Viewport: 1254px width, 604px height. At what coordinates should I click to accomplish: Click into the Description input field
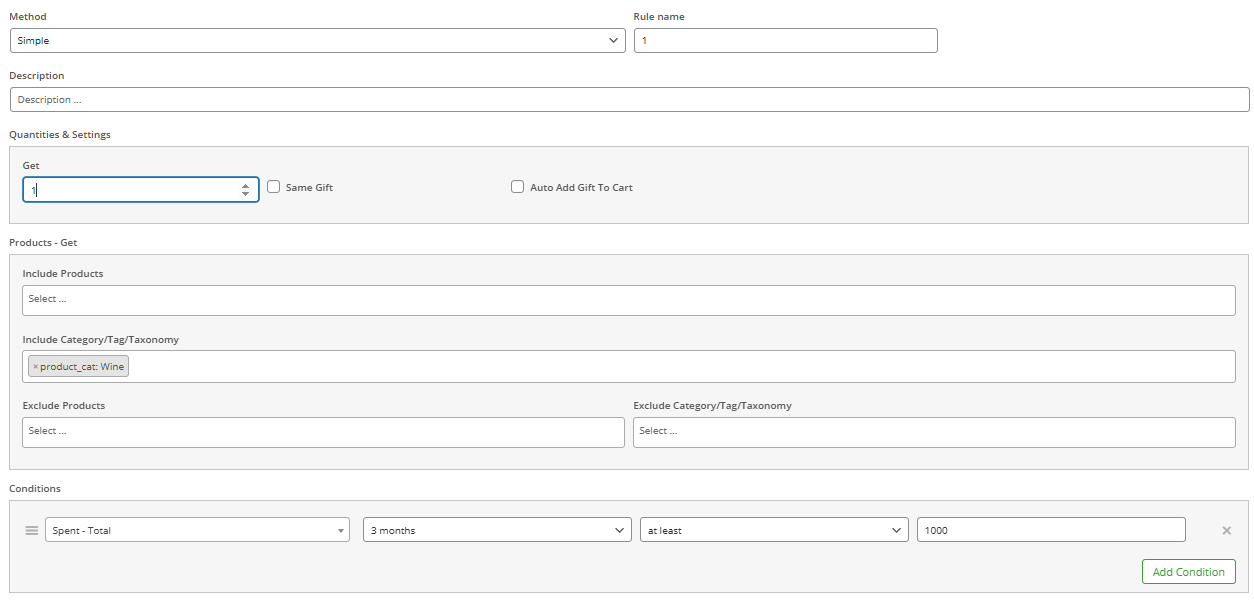pos(629,100)
